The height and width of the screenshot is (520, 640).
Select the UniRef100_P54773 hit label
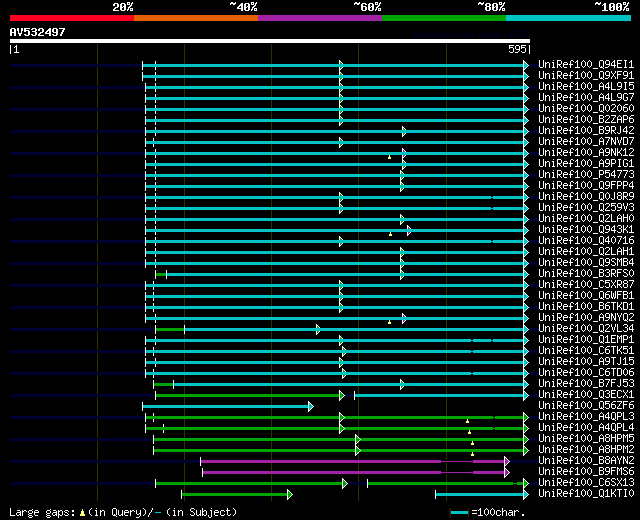(585, 174)
